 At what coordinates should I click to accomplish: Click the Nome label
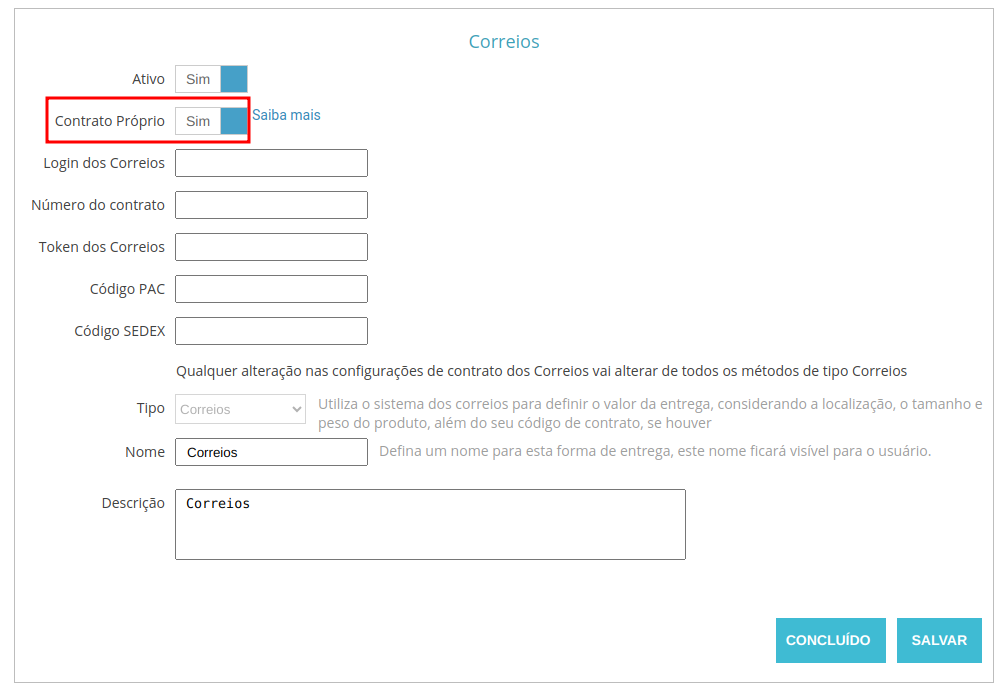[145, 452]
